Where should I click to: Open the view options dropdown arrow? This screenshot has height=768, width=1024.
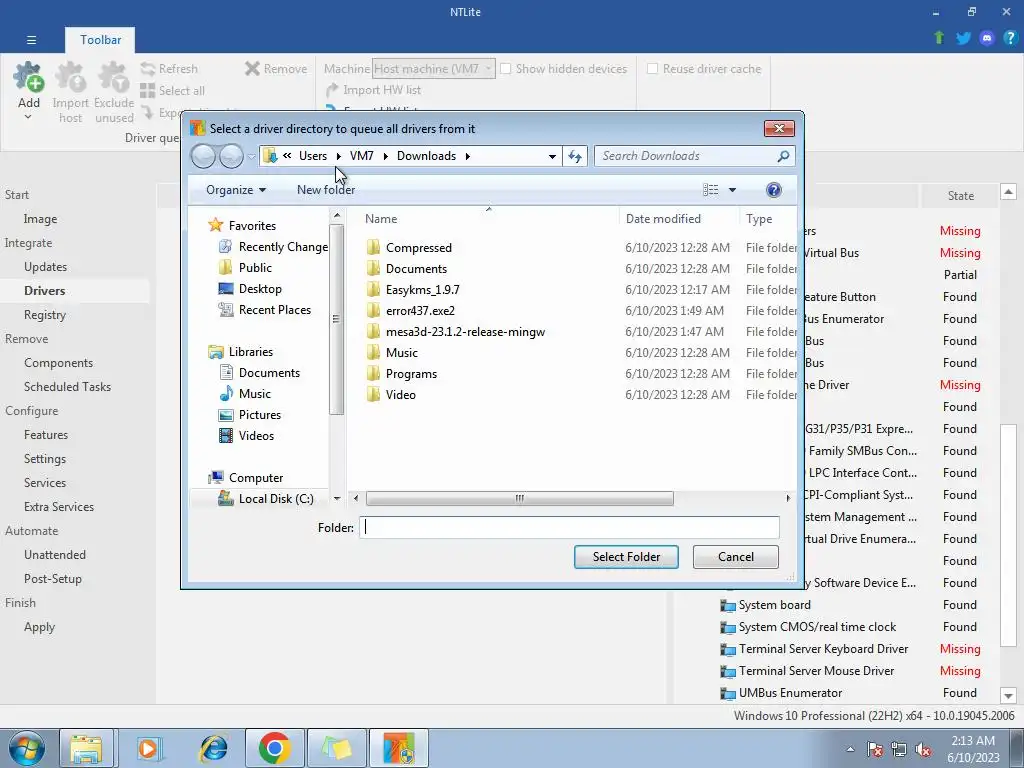pyautogui.click(x=732, y=190)
